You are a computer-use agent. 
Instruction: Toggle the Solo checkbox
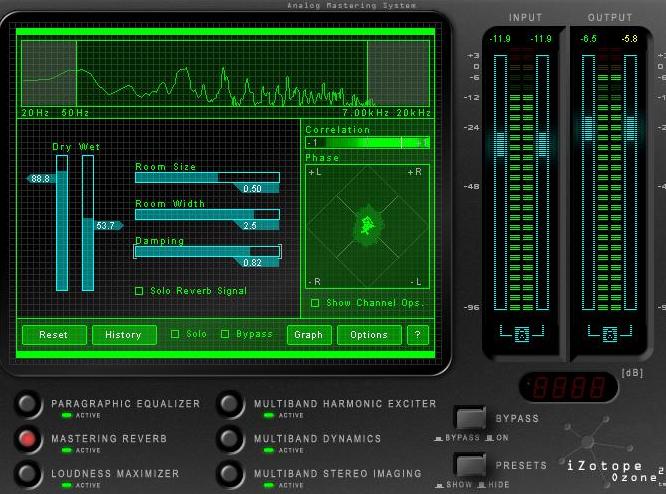tap(175, 334)
